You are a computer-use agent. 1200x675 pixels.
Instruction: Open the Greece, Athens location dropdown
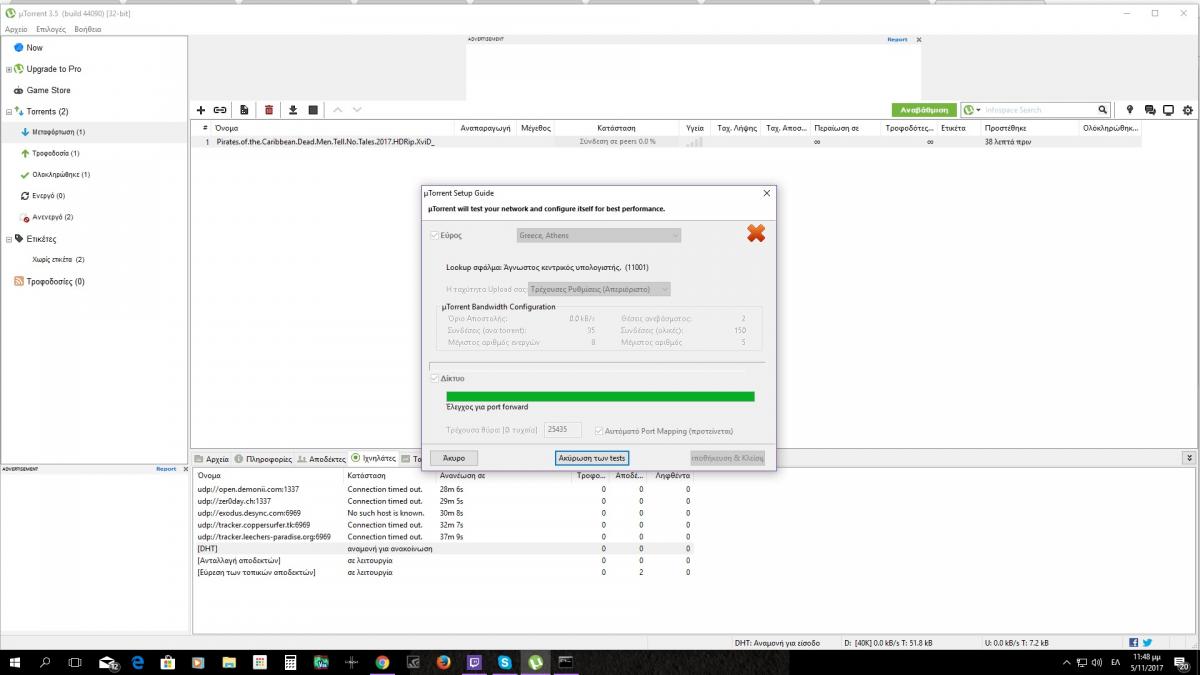[x=598, y=235]
